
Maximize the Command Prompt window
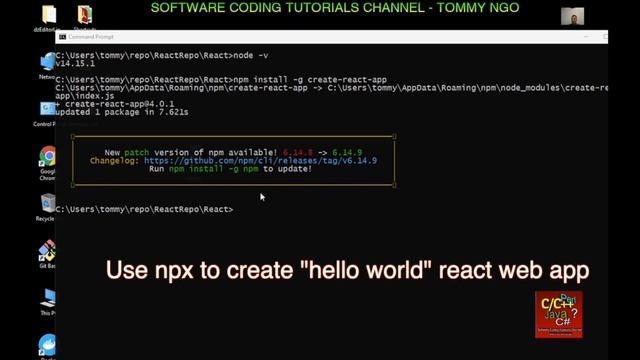point(605,37)
